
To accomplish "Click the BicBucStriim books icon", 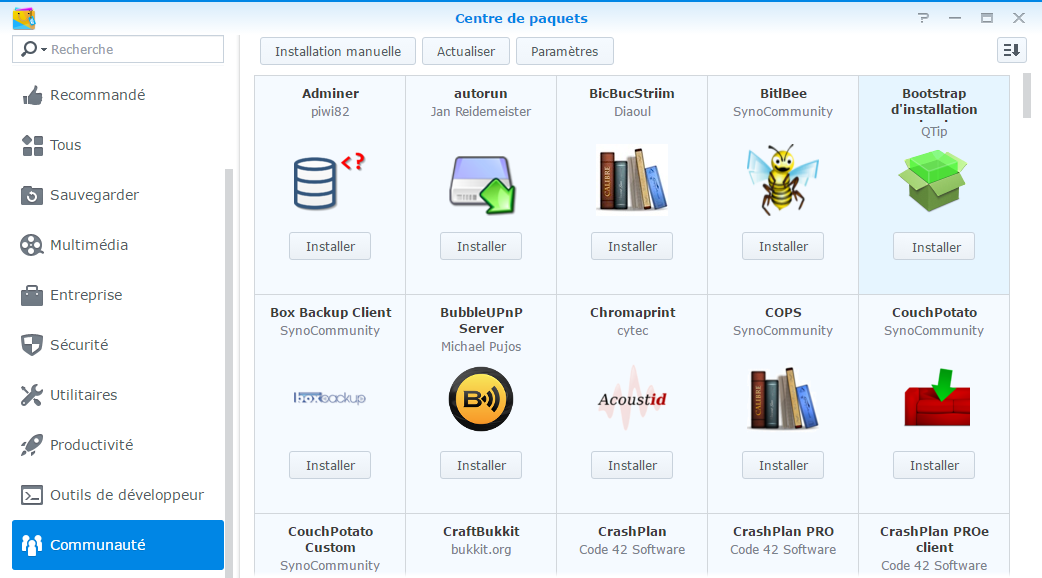I will click(x=632, y=180).
